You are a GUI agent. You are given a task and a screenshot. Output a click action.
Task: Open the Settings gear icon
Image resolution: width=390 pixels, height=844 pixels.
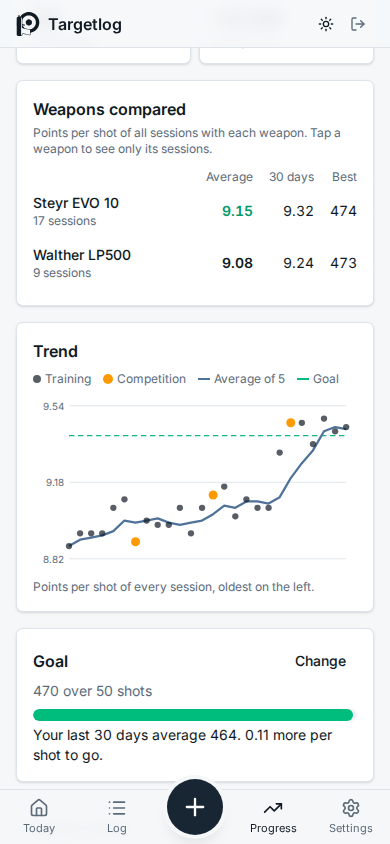point(351,808)
